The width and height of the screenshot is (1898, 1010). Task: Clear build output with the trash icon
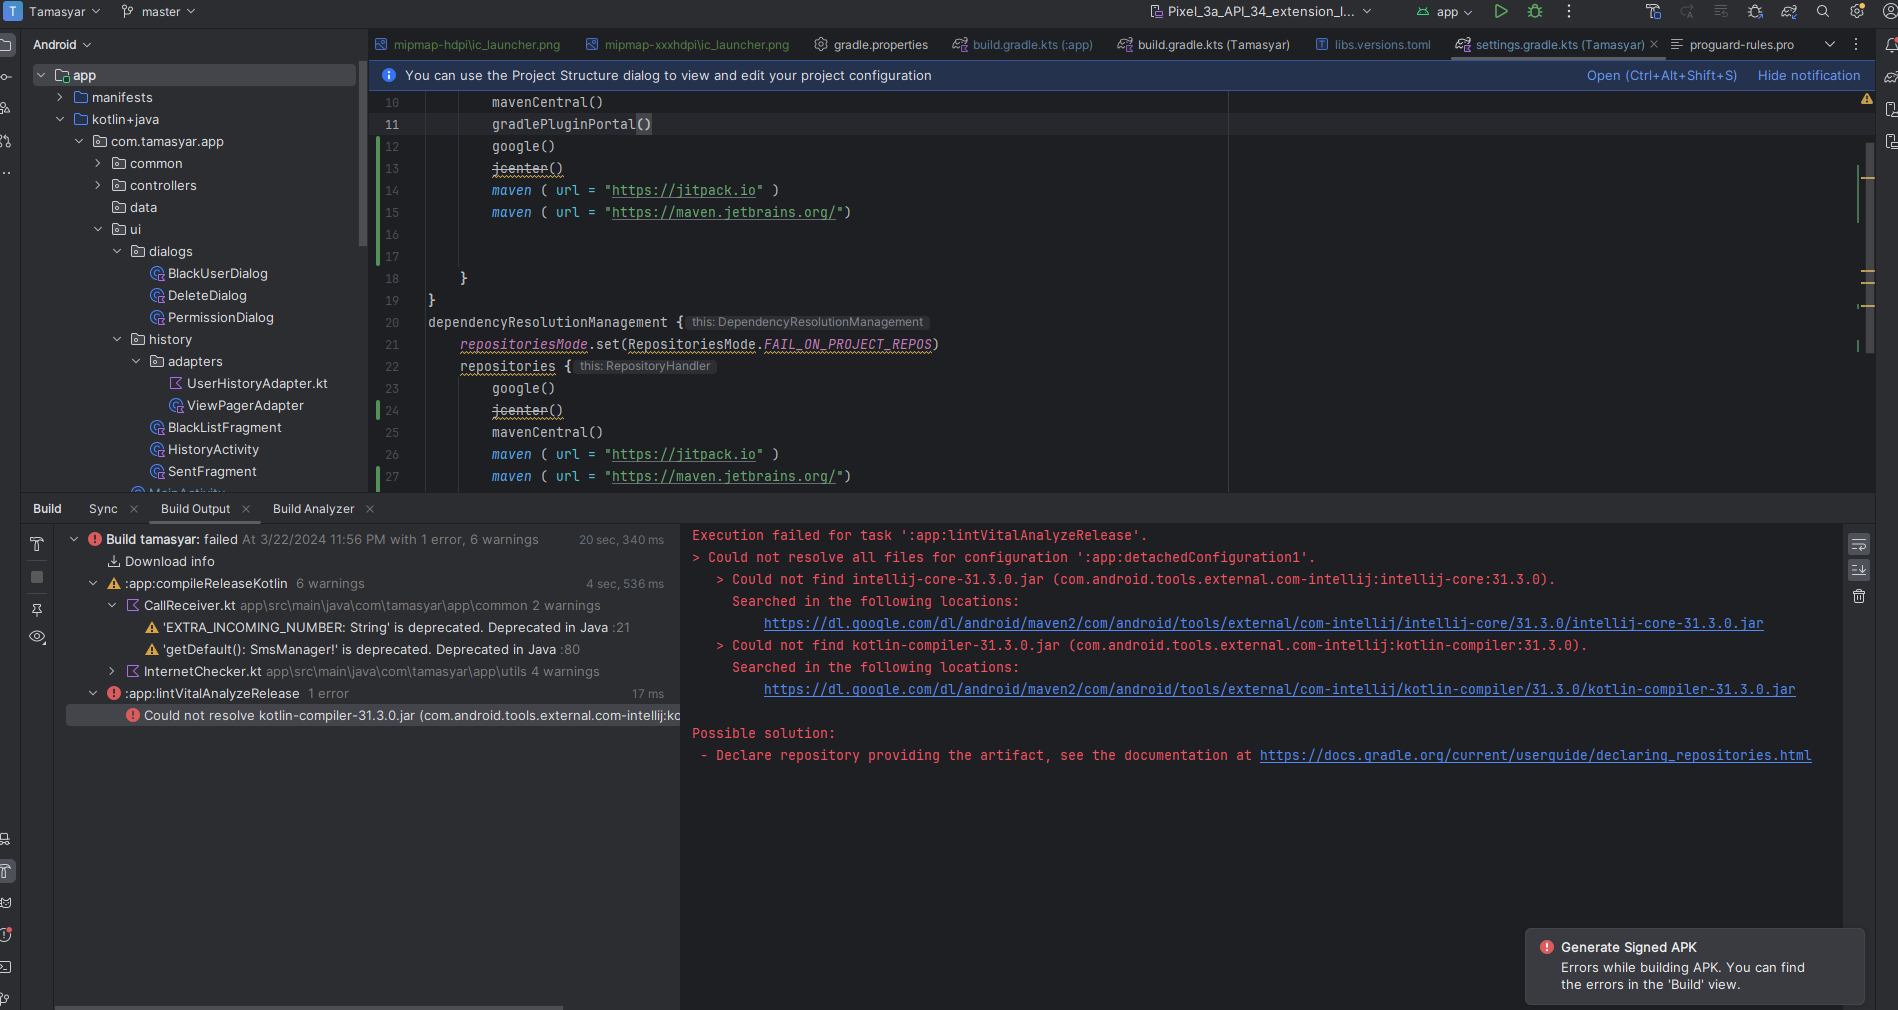click(1859, 596)
